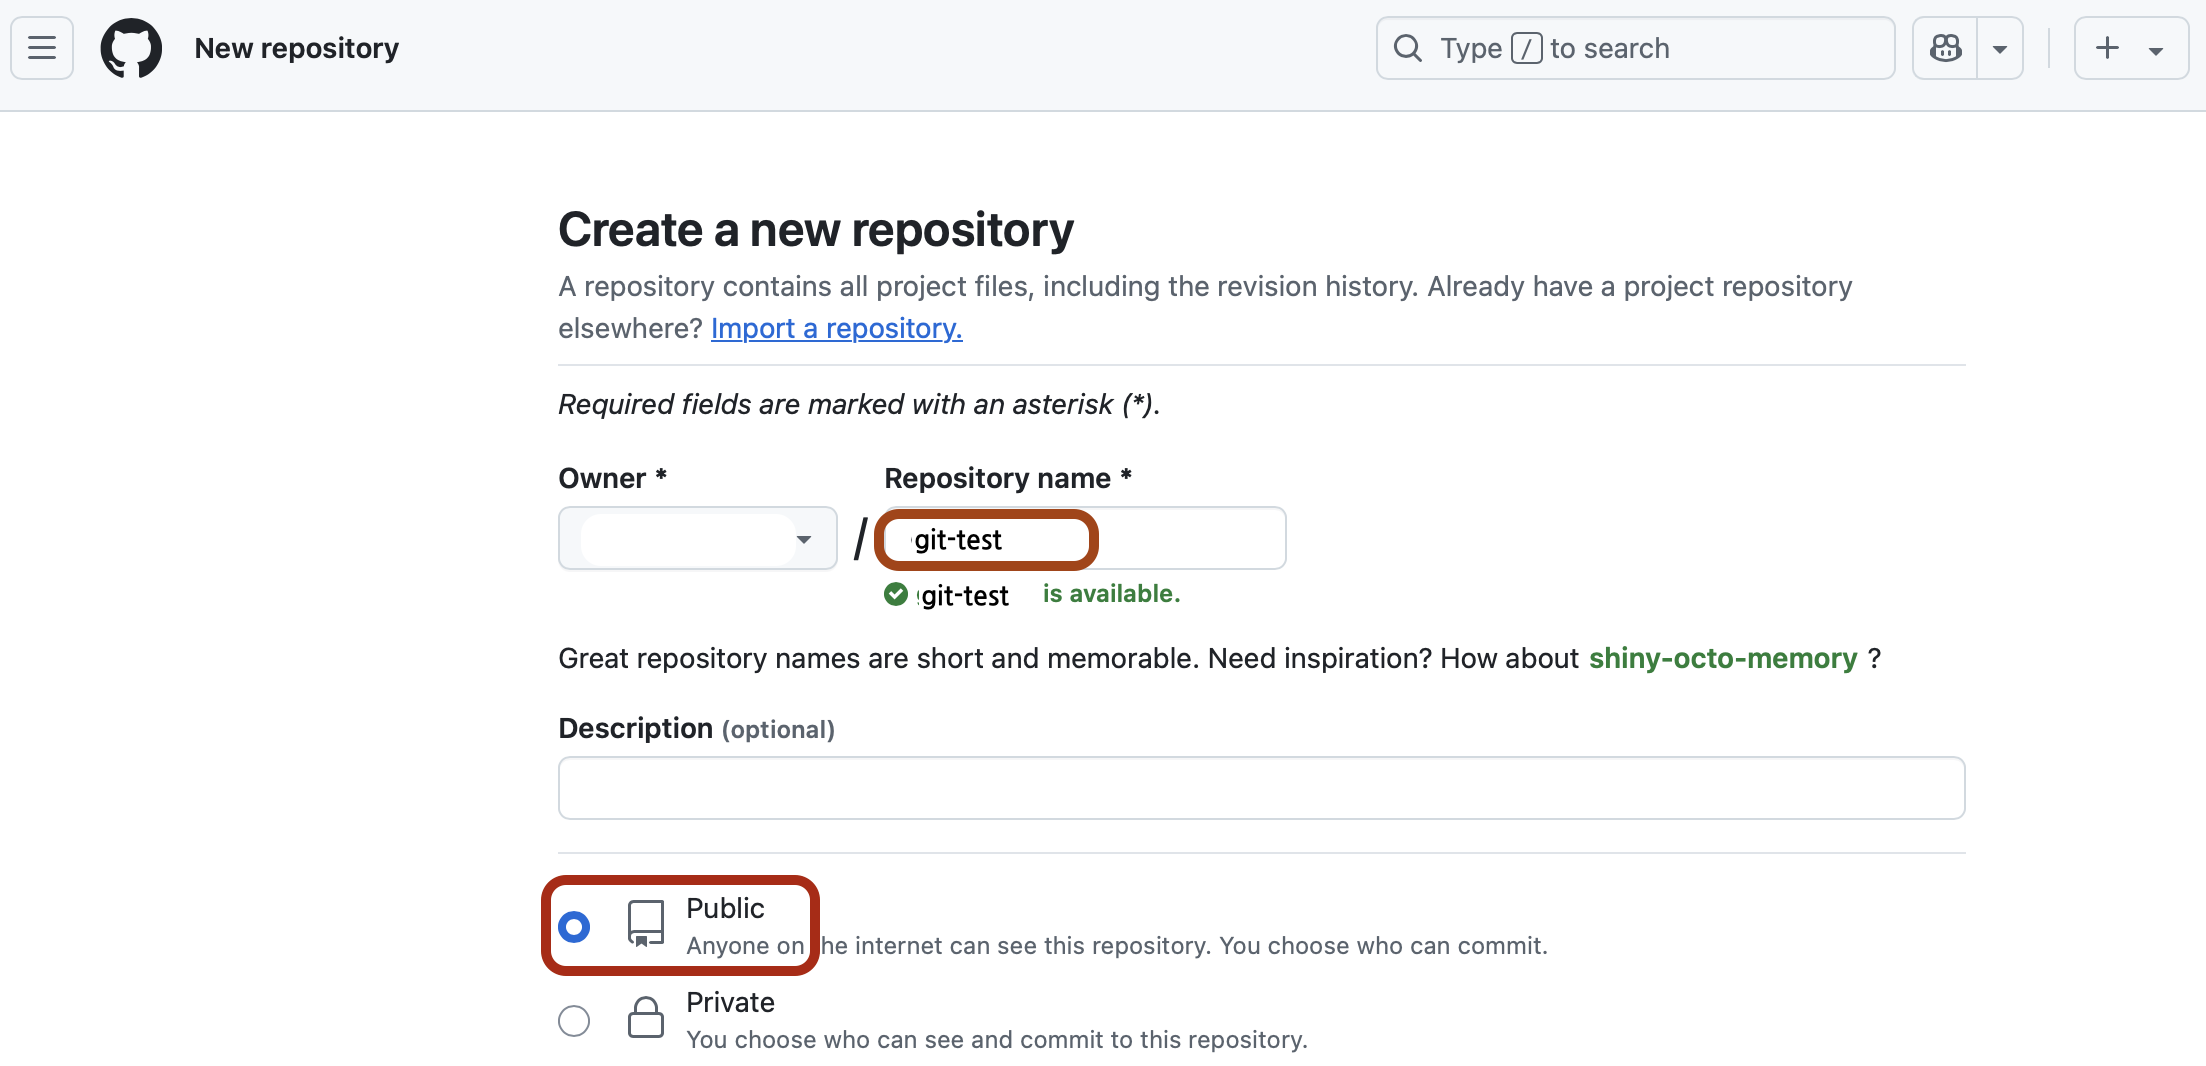Open the hamburger navigation menu
Viewport: 2206px width, 1066px height.
click(x=42, y=48)
